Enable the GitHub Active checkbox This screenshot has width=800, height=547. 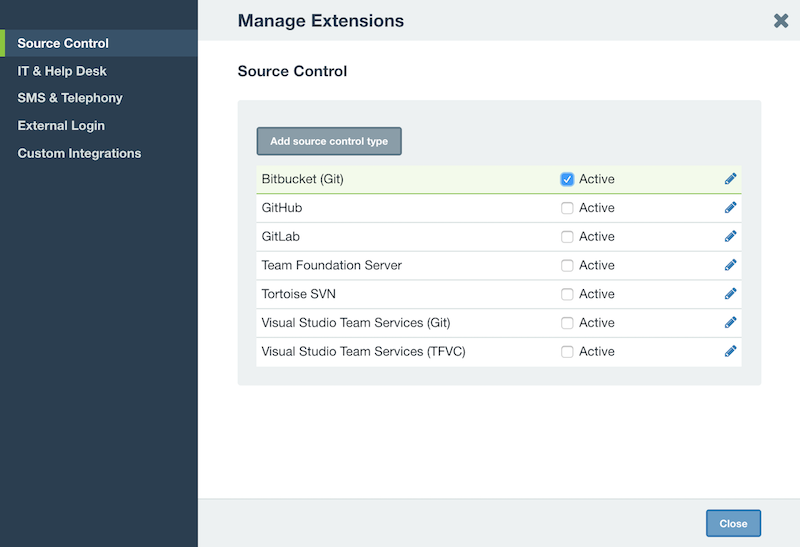[567, 208]
